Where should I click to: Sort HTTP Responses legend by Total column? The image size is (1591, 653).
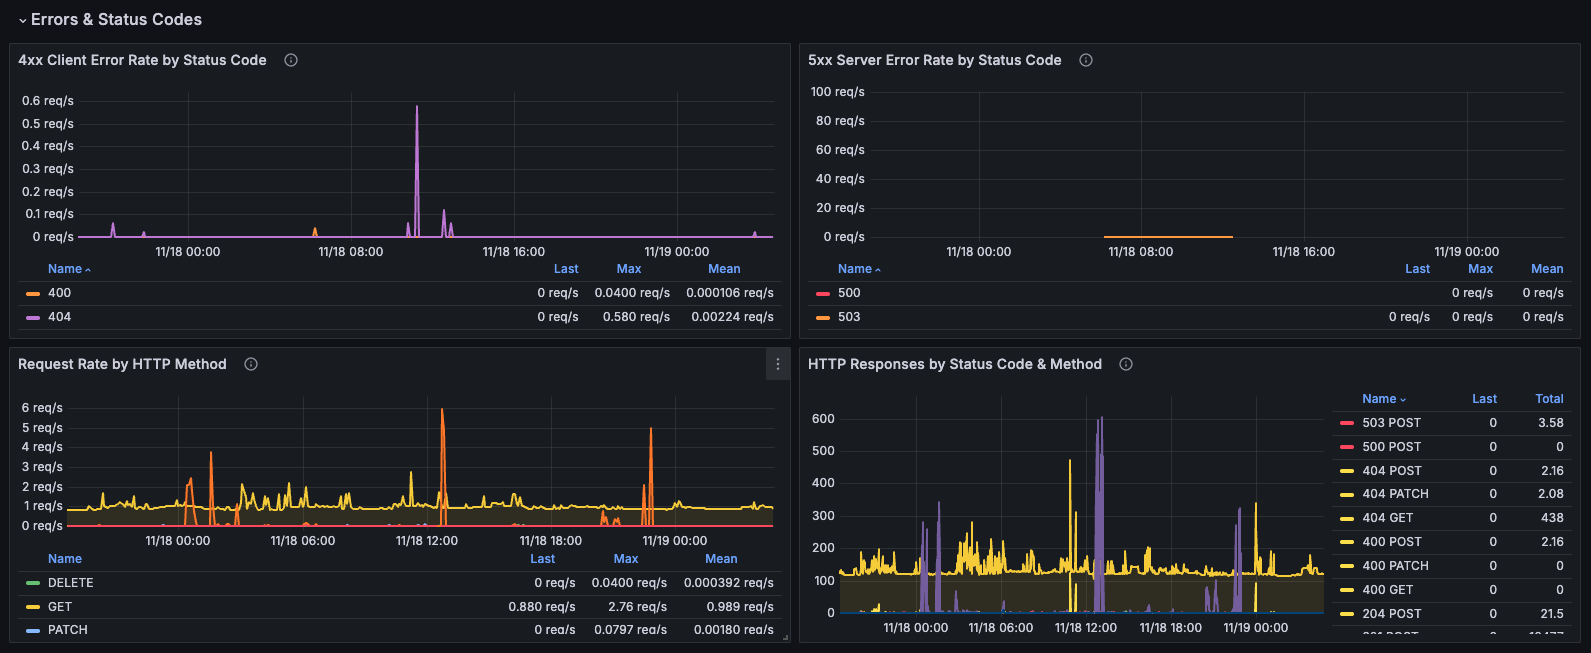pyautogui.click(x=1549, y=399)
